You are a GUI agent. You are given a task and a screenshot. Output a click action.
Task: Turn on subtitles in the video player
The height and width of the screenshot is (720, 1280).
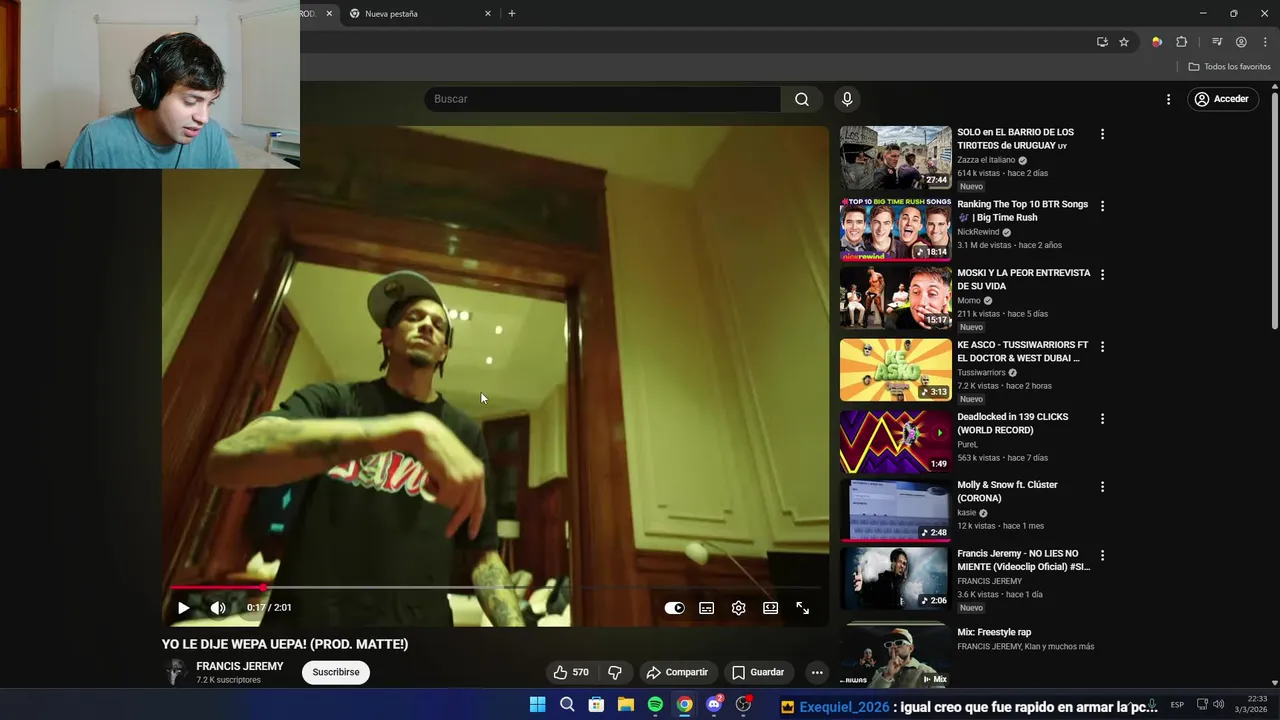(x=707, y=608)
